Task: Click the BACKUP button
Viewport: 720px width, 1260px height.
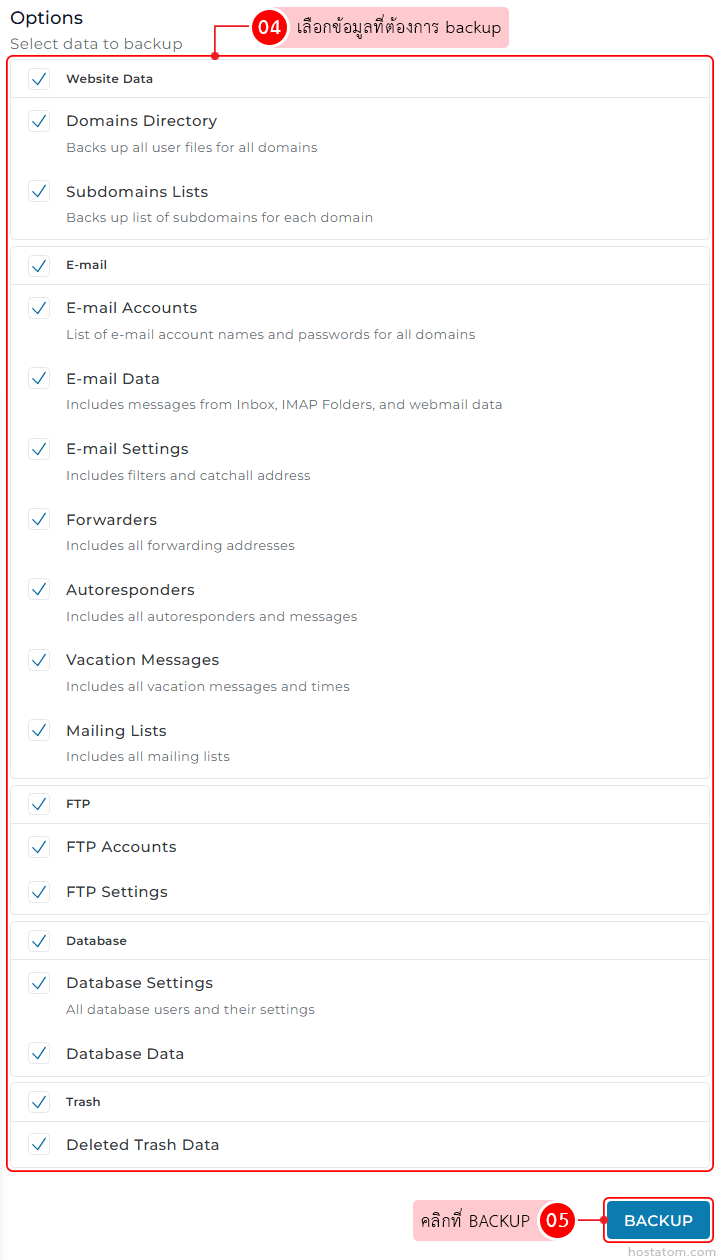Action: pyautogui.click(x=658, y=1220)
